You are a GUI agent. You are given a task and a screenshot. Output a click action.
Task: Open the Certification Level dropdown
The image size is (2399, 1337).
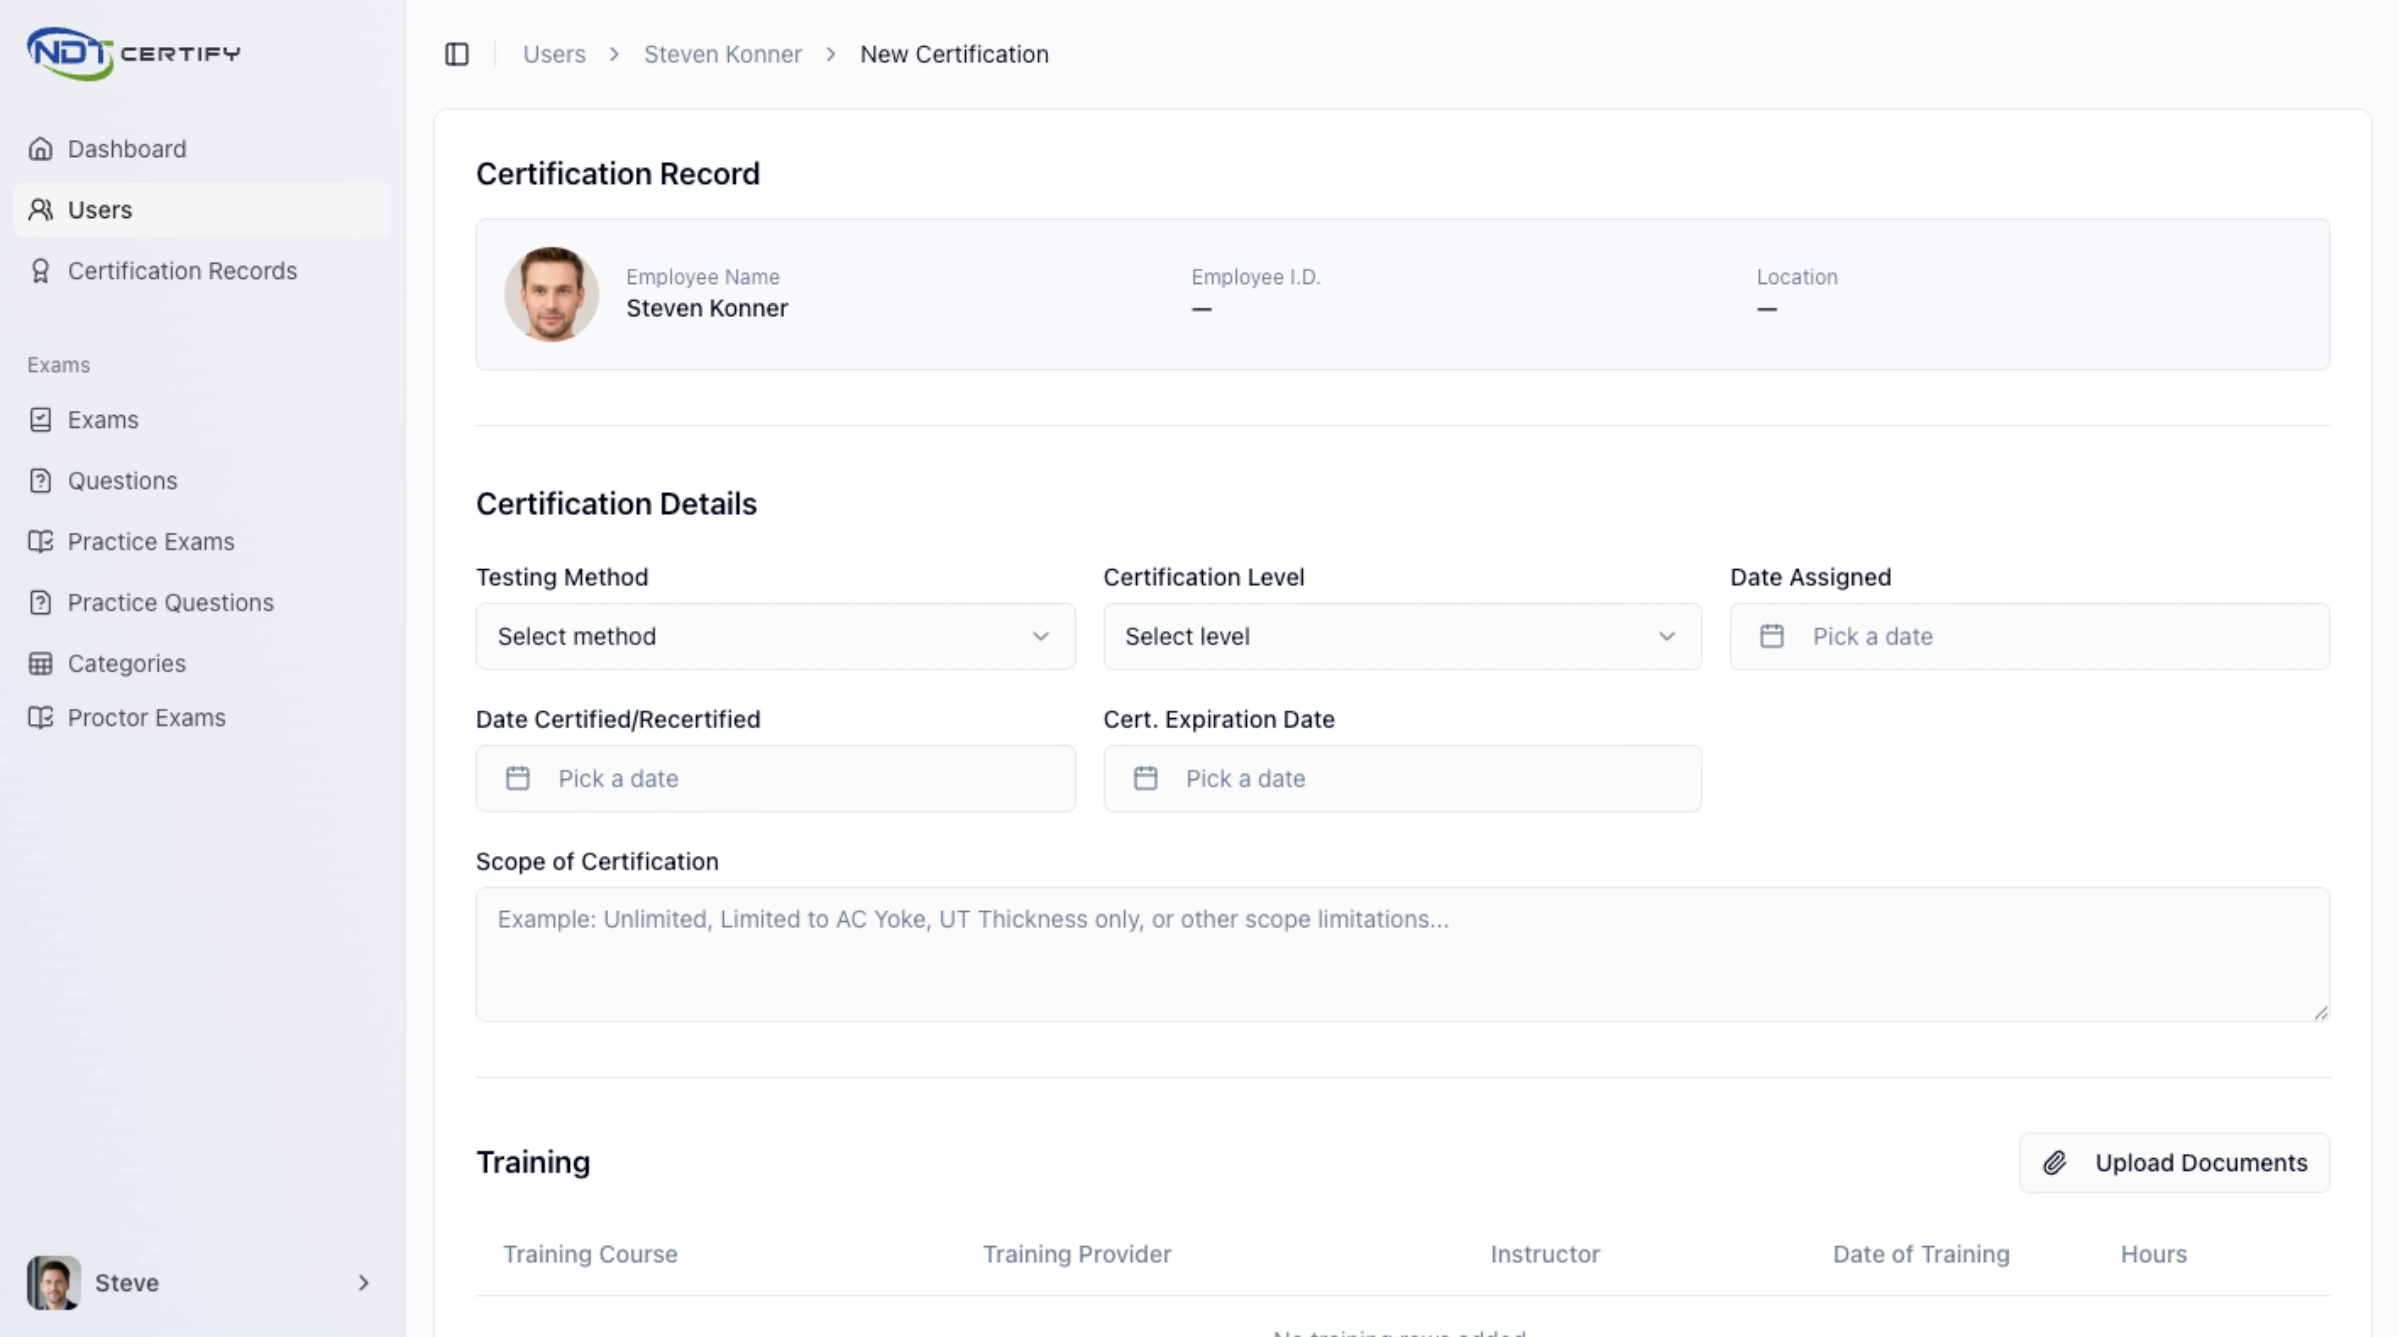(x=1402, y=636)
